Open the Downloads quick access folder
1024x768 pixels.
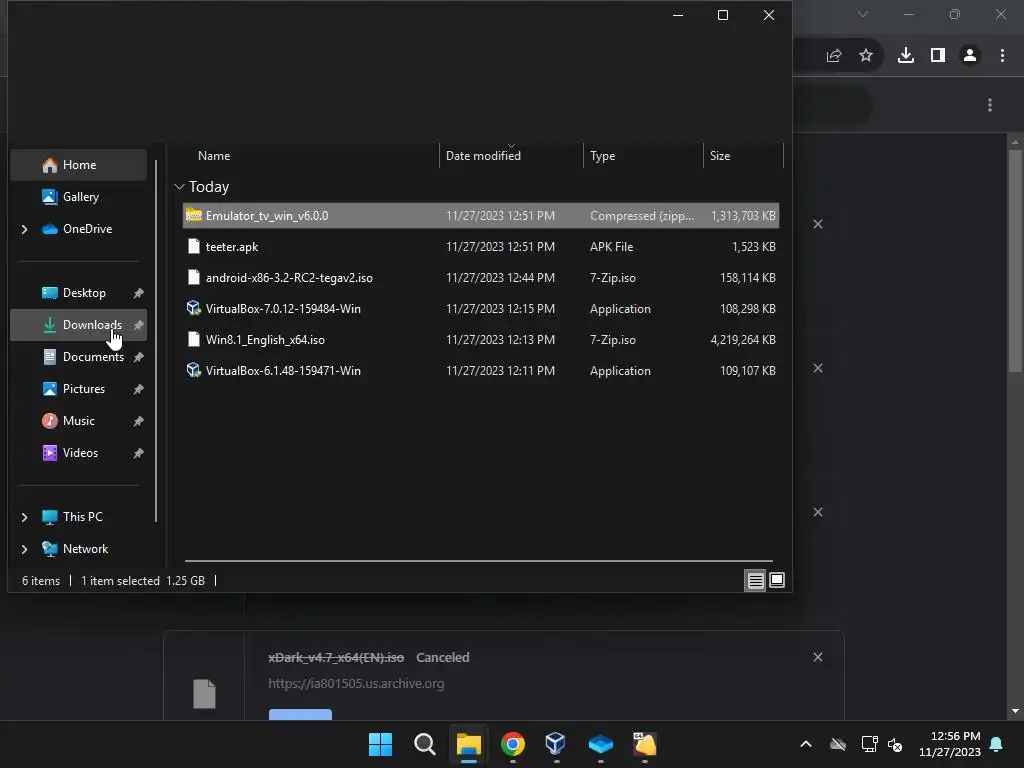(x=79, y=325)
